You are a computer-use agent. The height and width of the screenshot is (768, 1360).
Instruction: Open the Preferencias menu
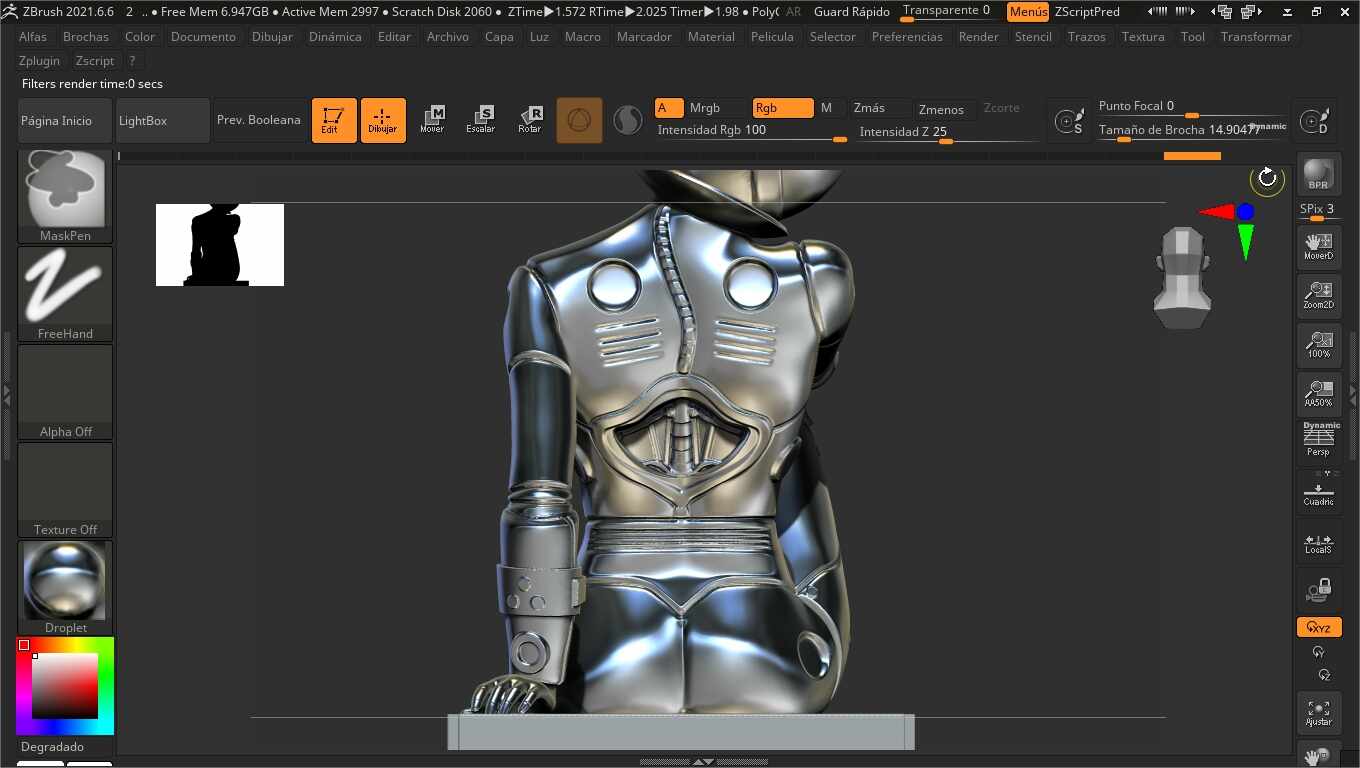[x=907, y=36]
